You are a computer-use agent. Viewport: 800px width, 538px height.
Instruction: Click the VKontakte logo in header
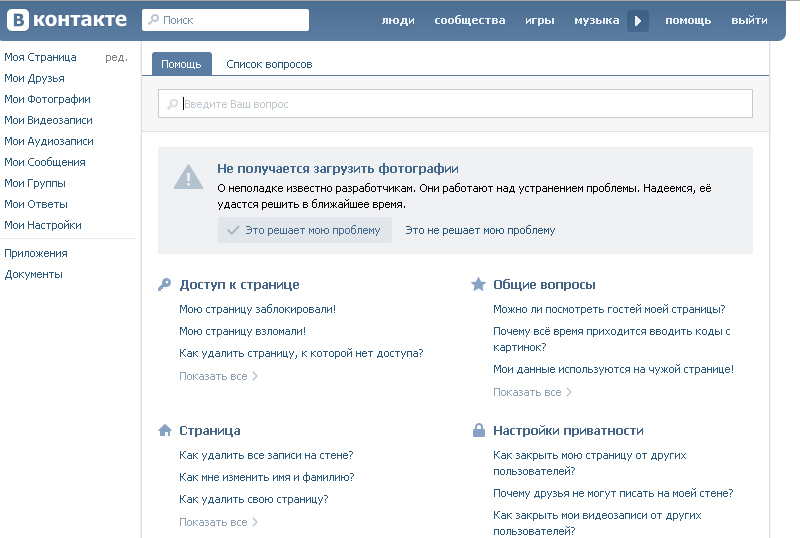[68, 20]
